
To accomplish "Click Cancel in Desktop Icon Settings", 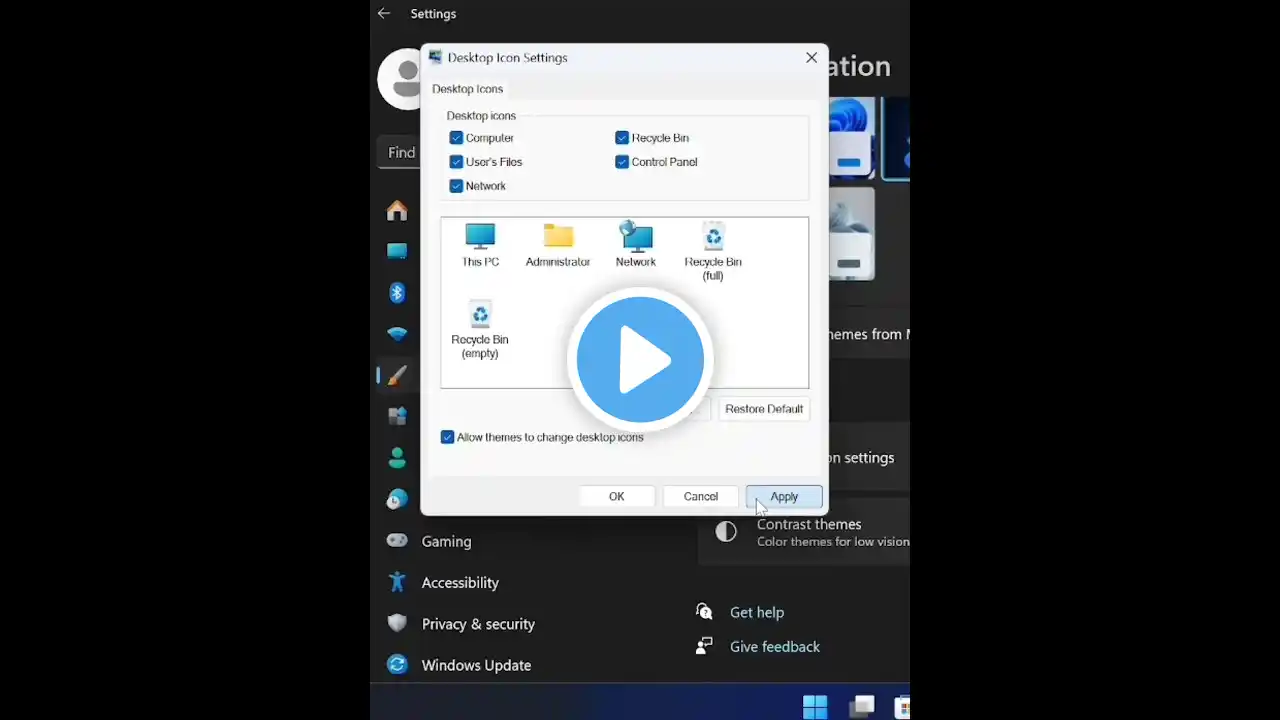I will [701, 496].
